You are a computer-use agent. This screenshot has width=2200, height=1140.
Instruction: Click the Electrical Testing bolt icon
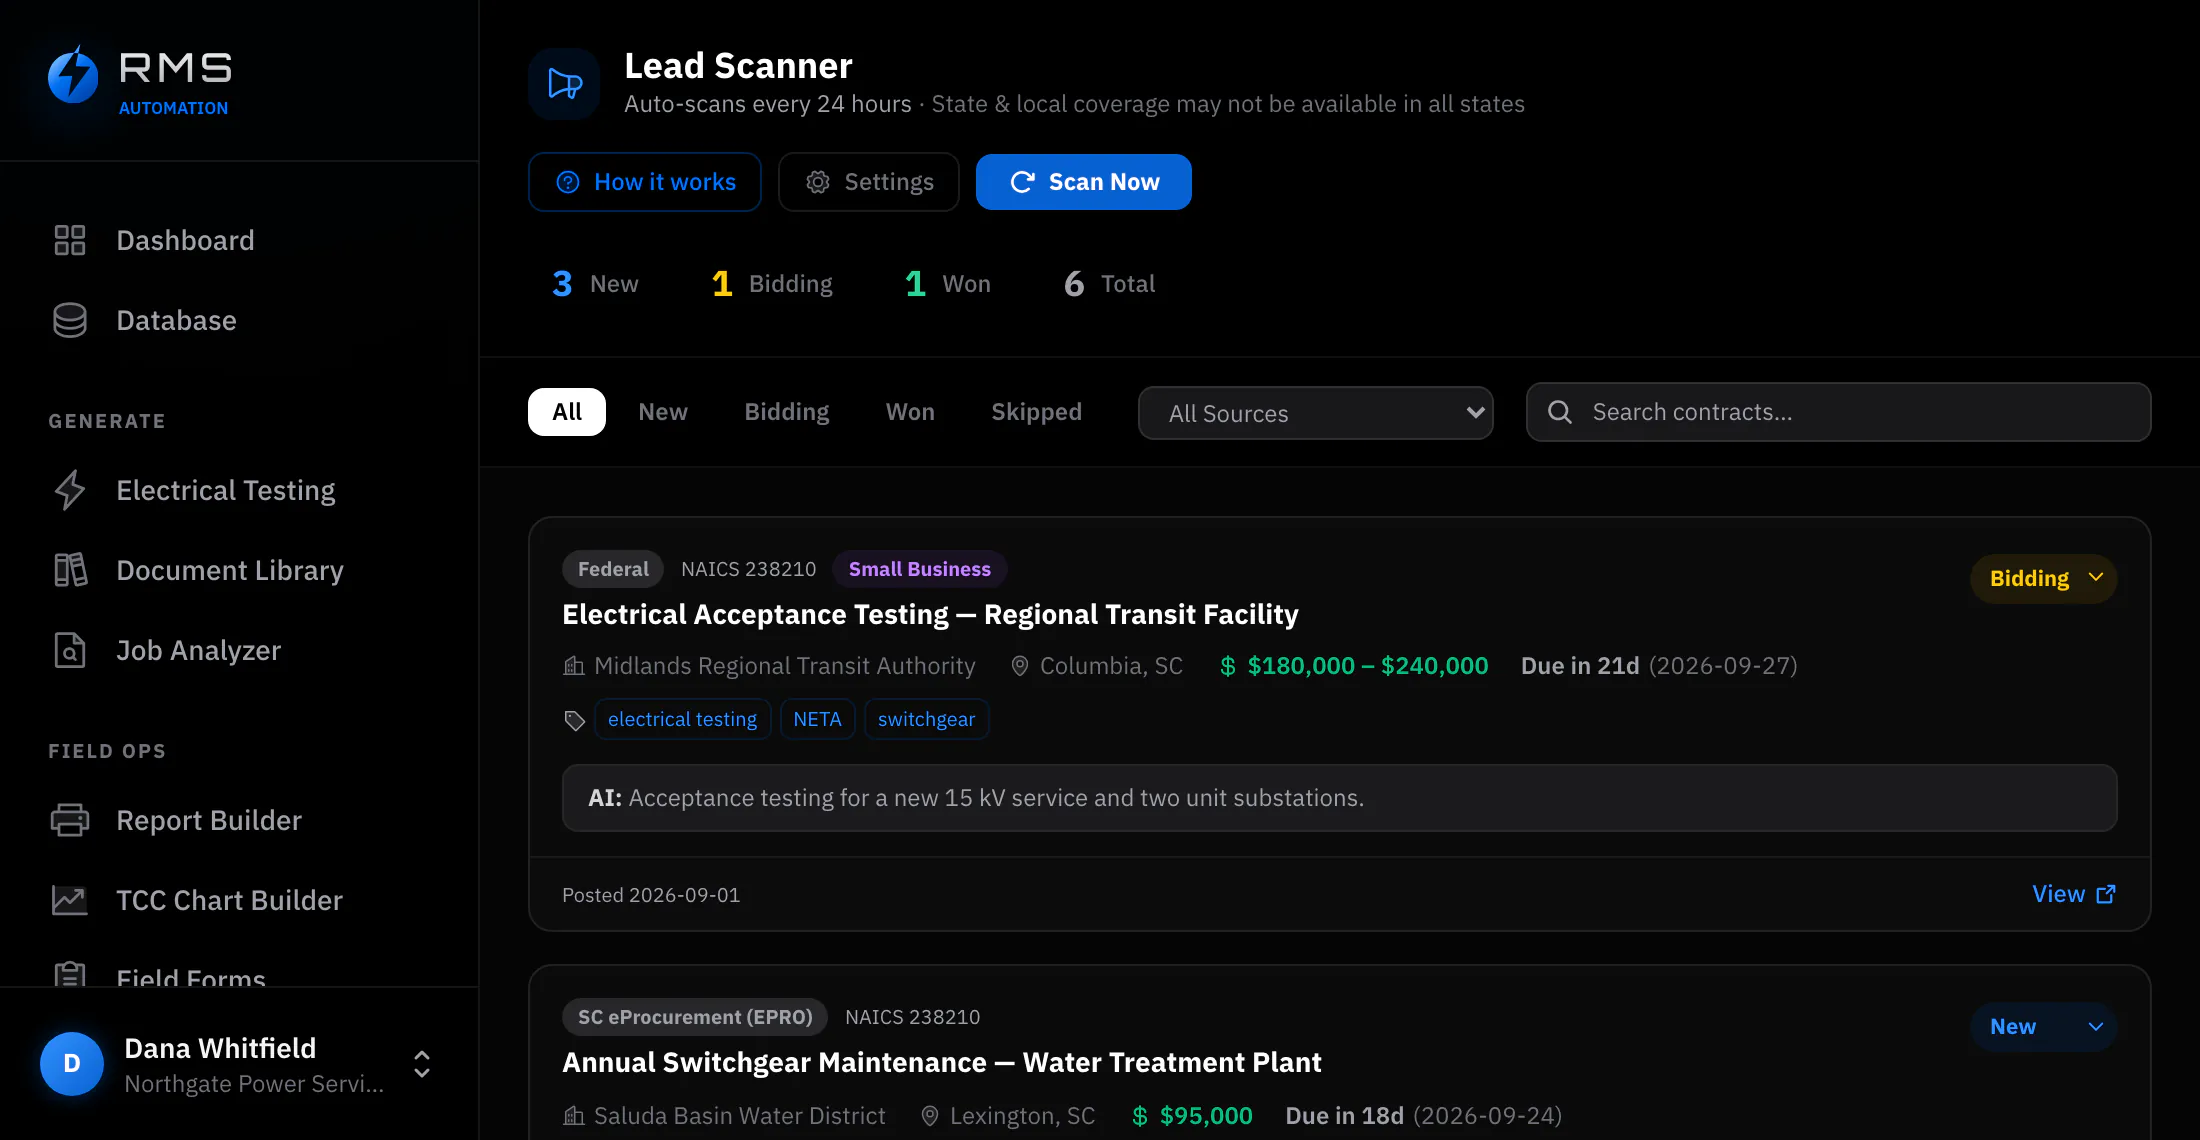[70, 490]
